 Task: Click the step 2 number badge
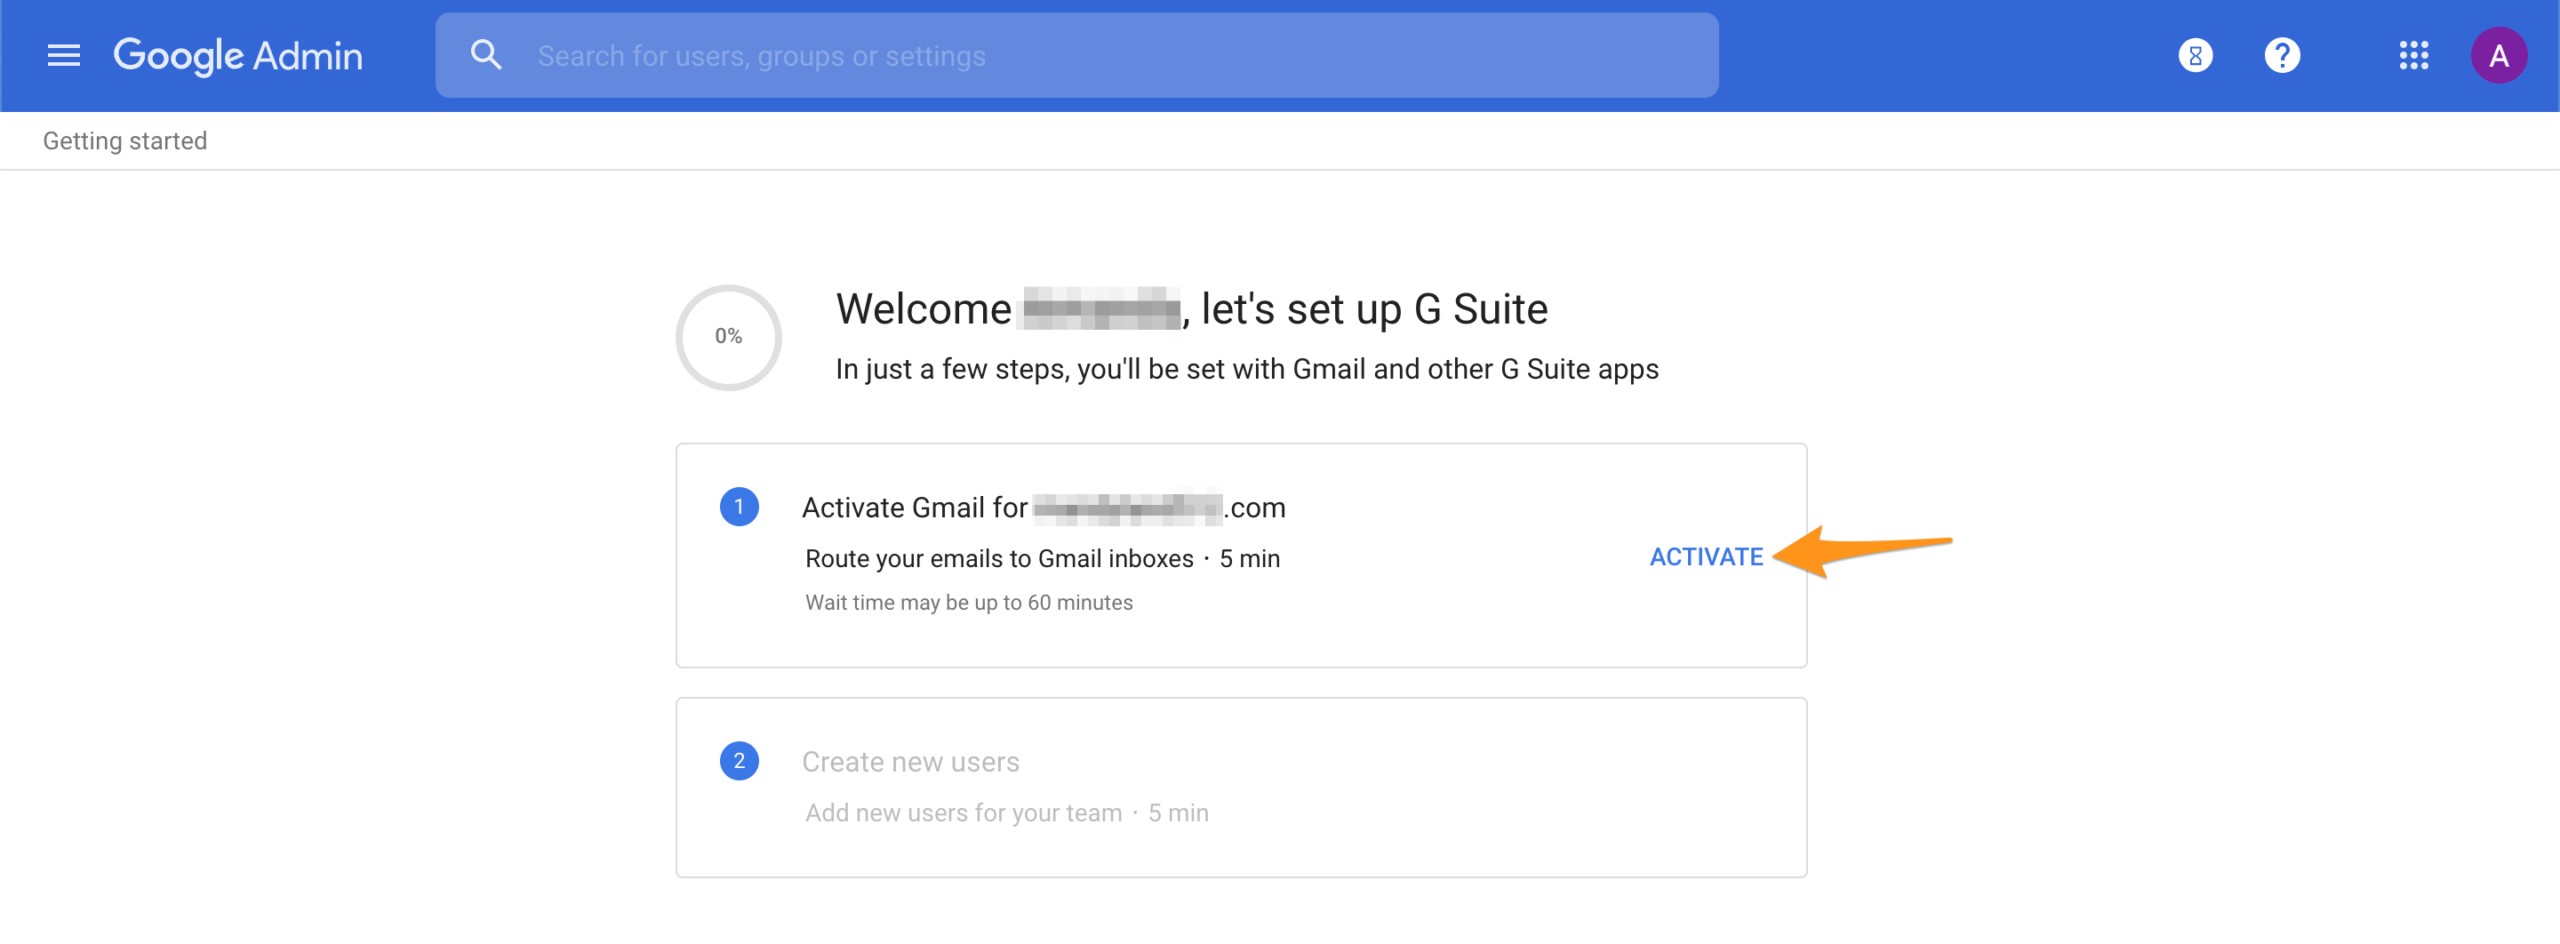click(x=739, y=761)
